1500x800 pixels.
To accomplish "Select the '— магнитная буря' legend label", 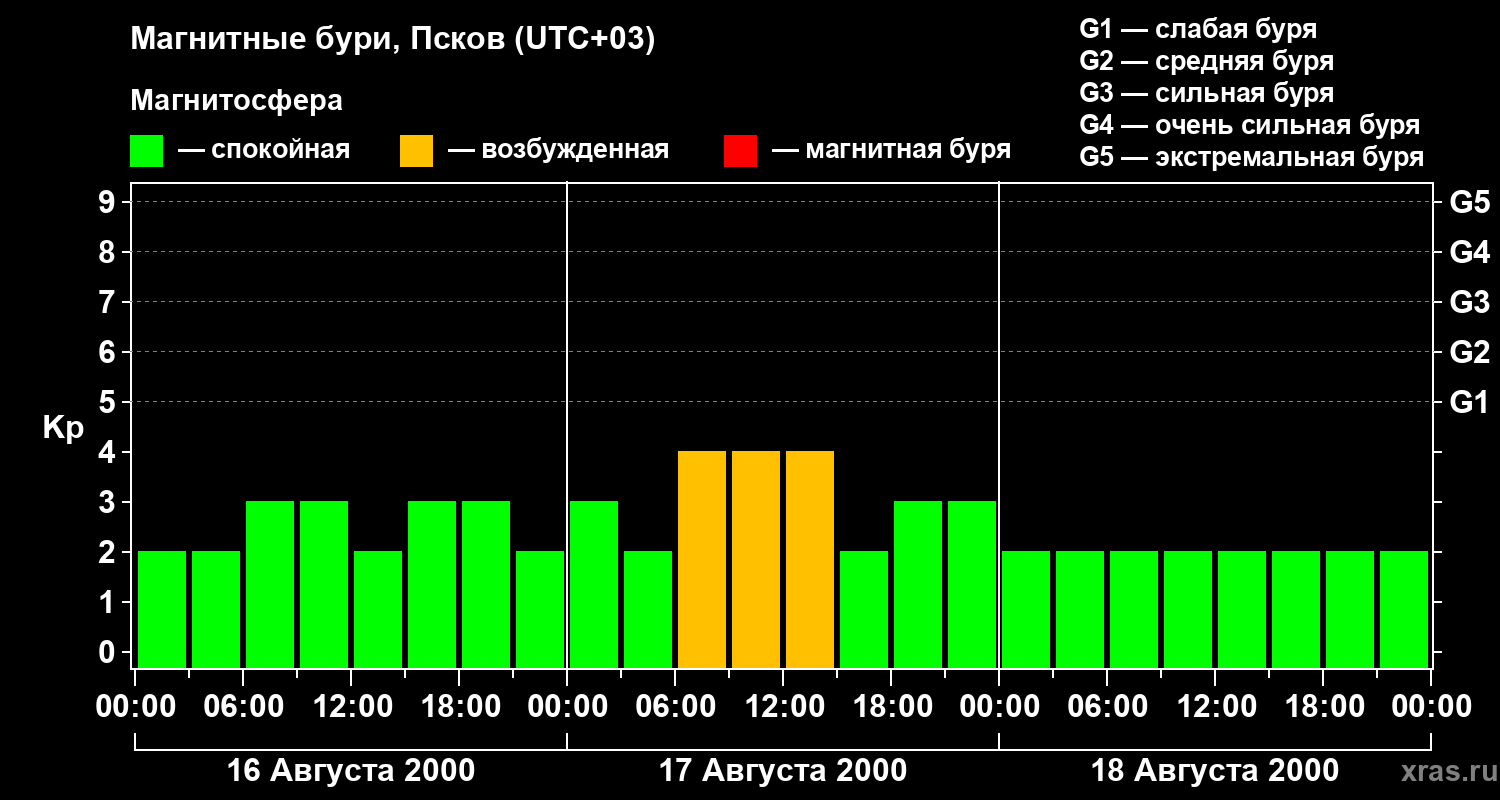I will coord(892,150).
